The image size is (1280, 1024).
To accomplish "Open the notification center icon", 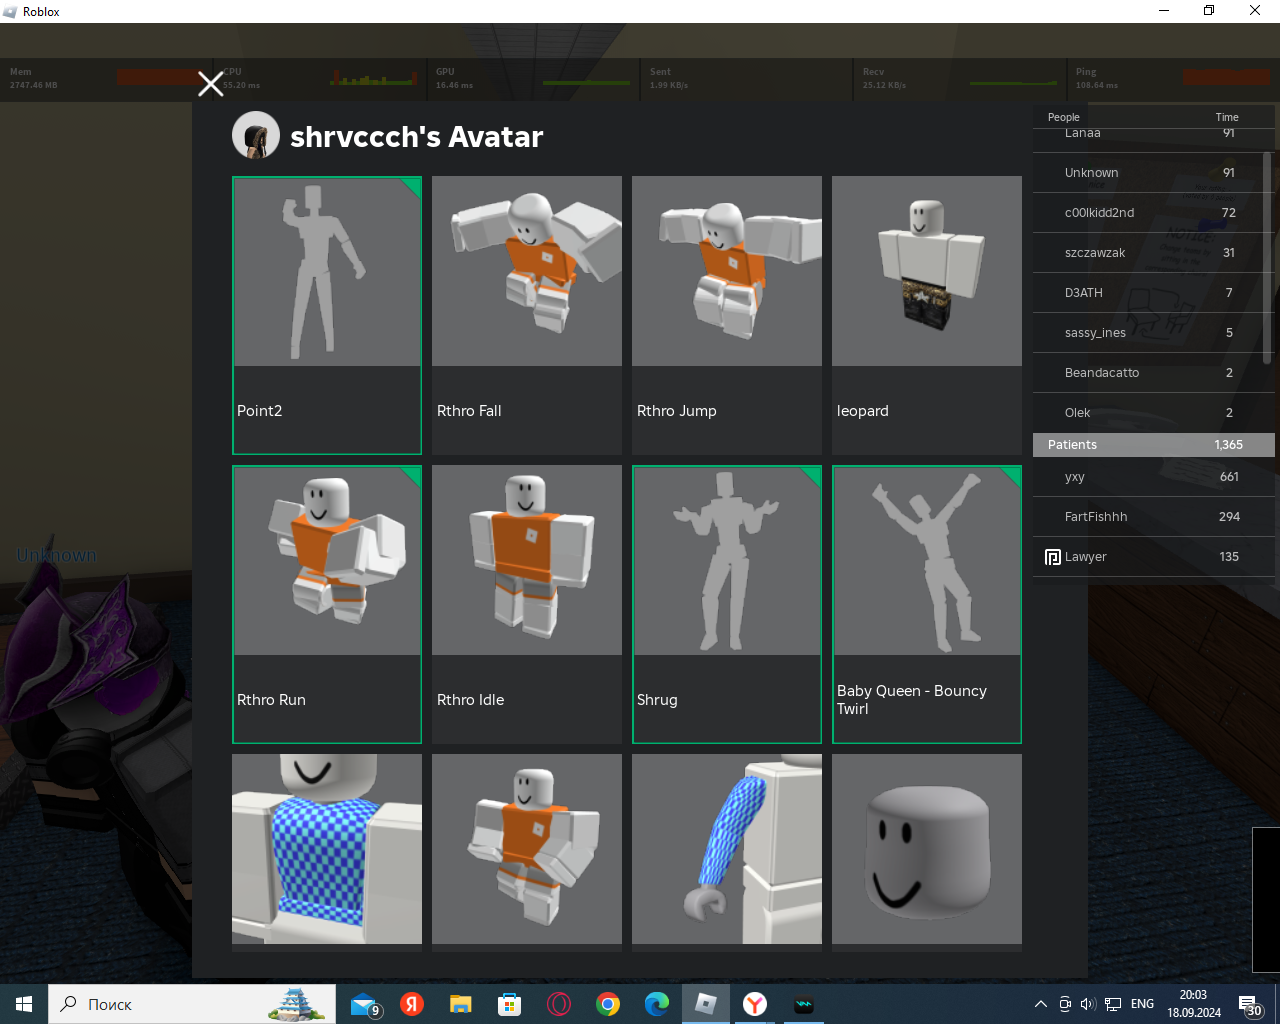I will 1250,1004.
